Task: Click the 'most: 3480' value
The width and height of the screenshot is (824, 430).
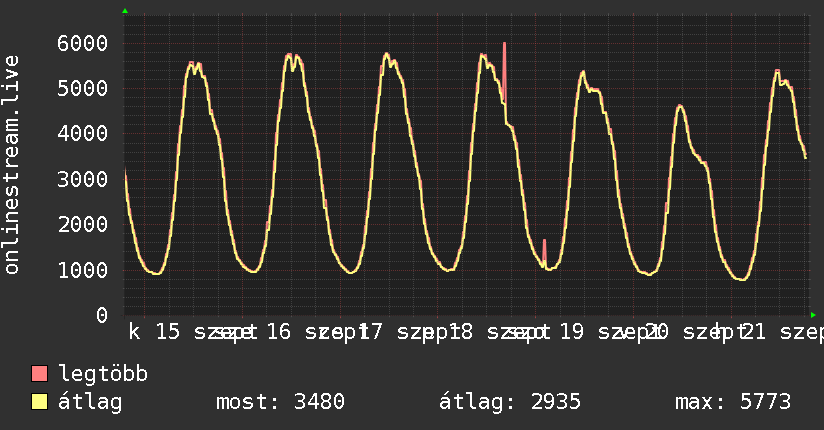Action: point(280,402)
